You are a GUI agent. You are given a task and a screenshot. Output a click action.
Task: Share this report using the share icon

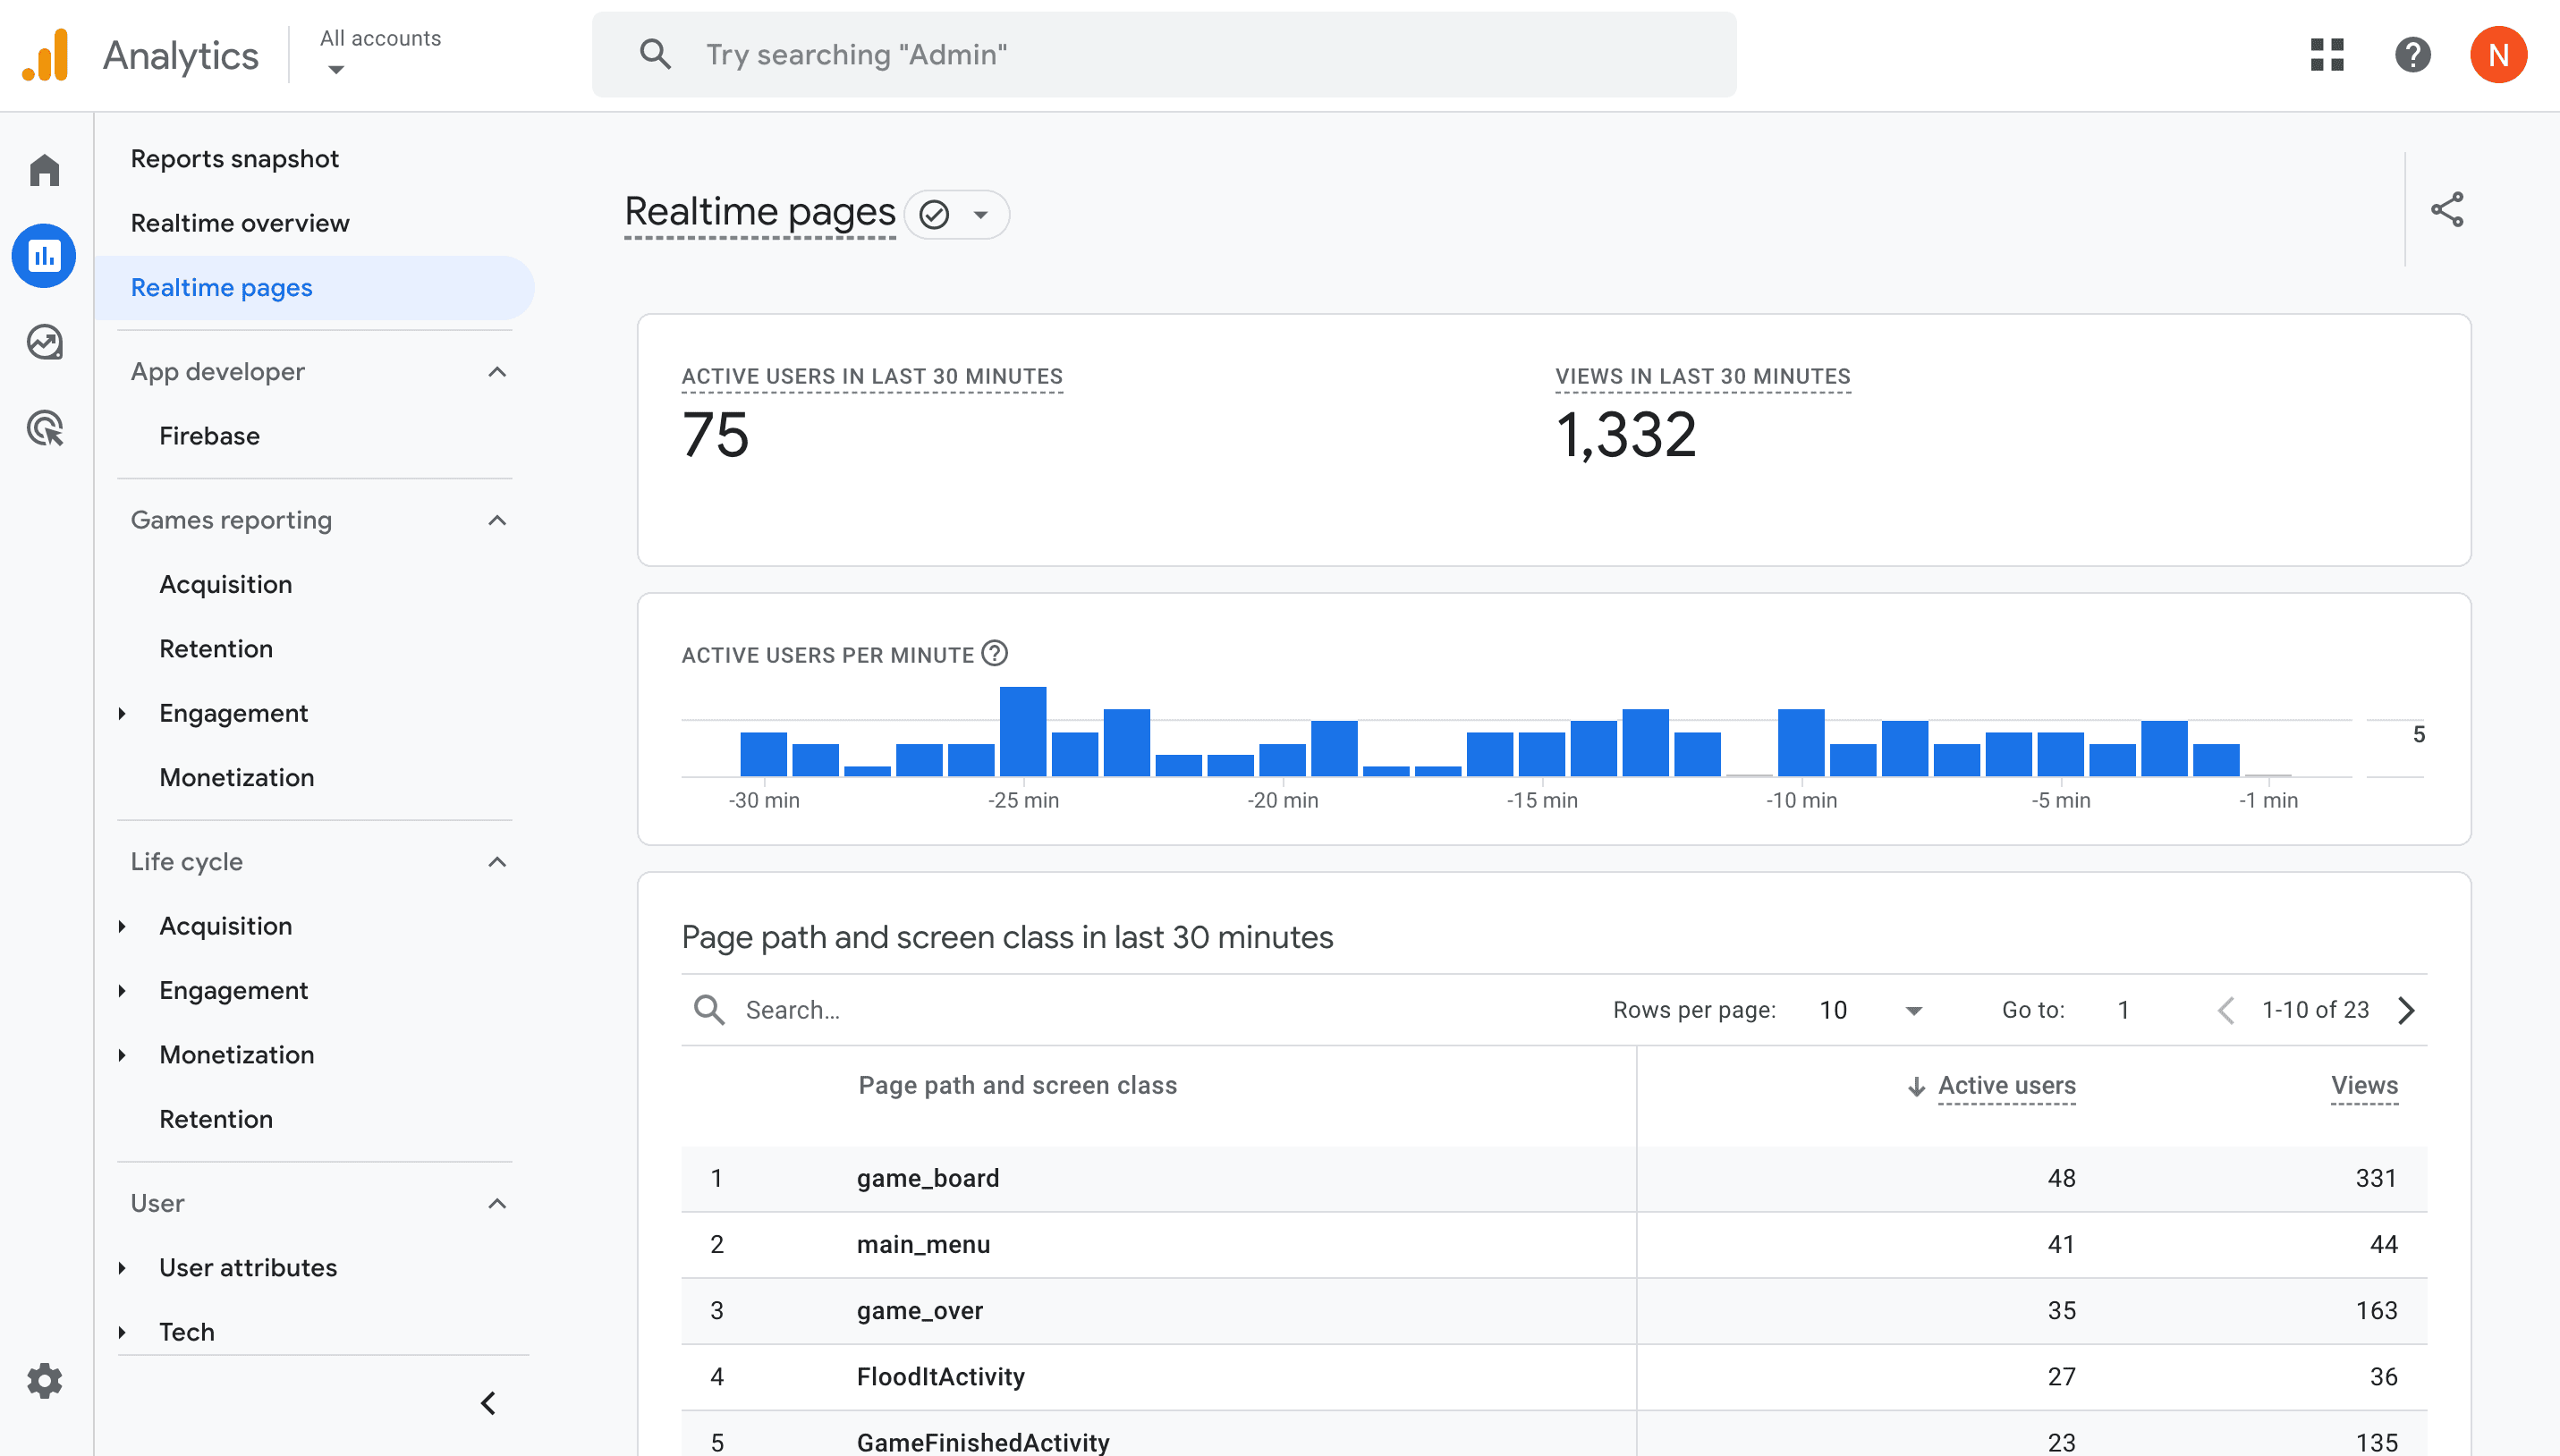click(2447, 209)
